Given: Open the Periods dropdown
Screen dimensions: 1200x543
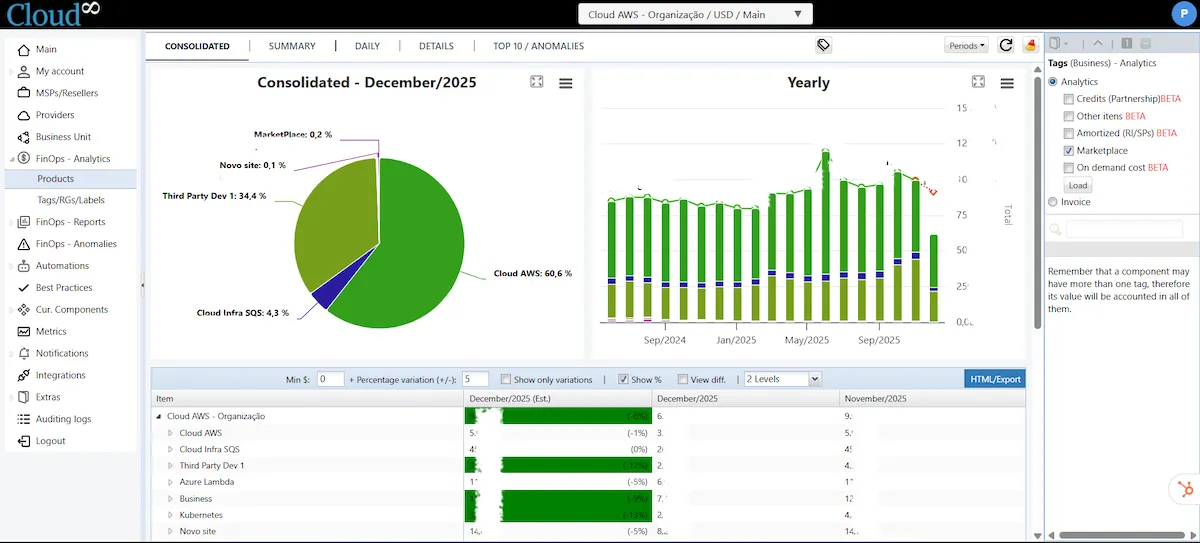Looking at the screenshot, I should [966, 45].
